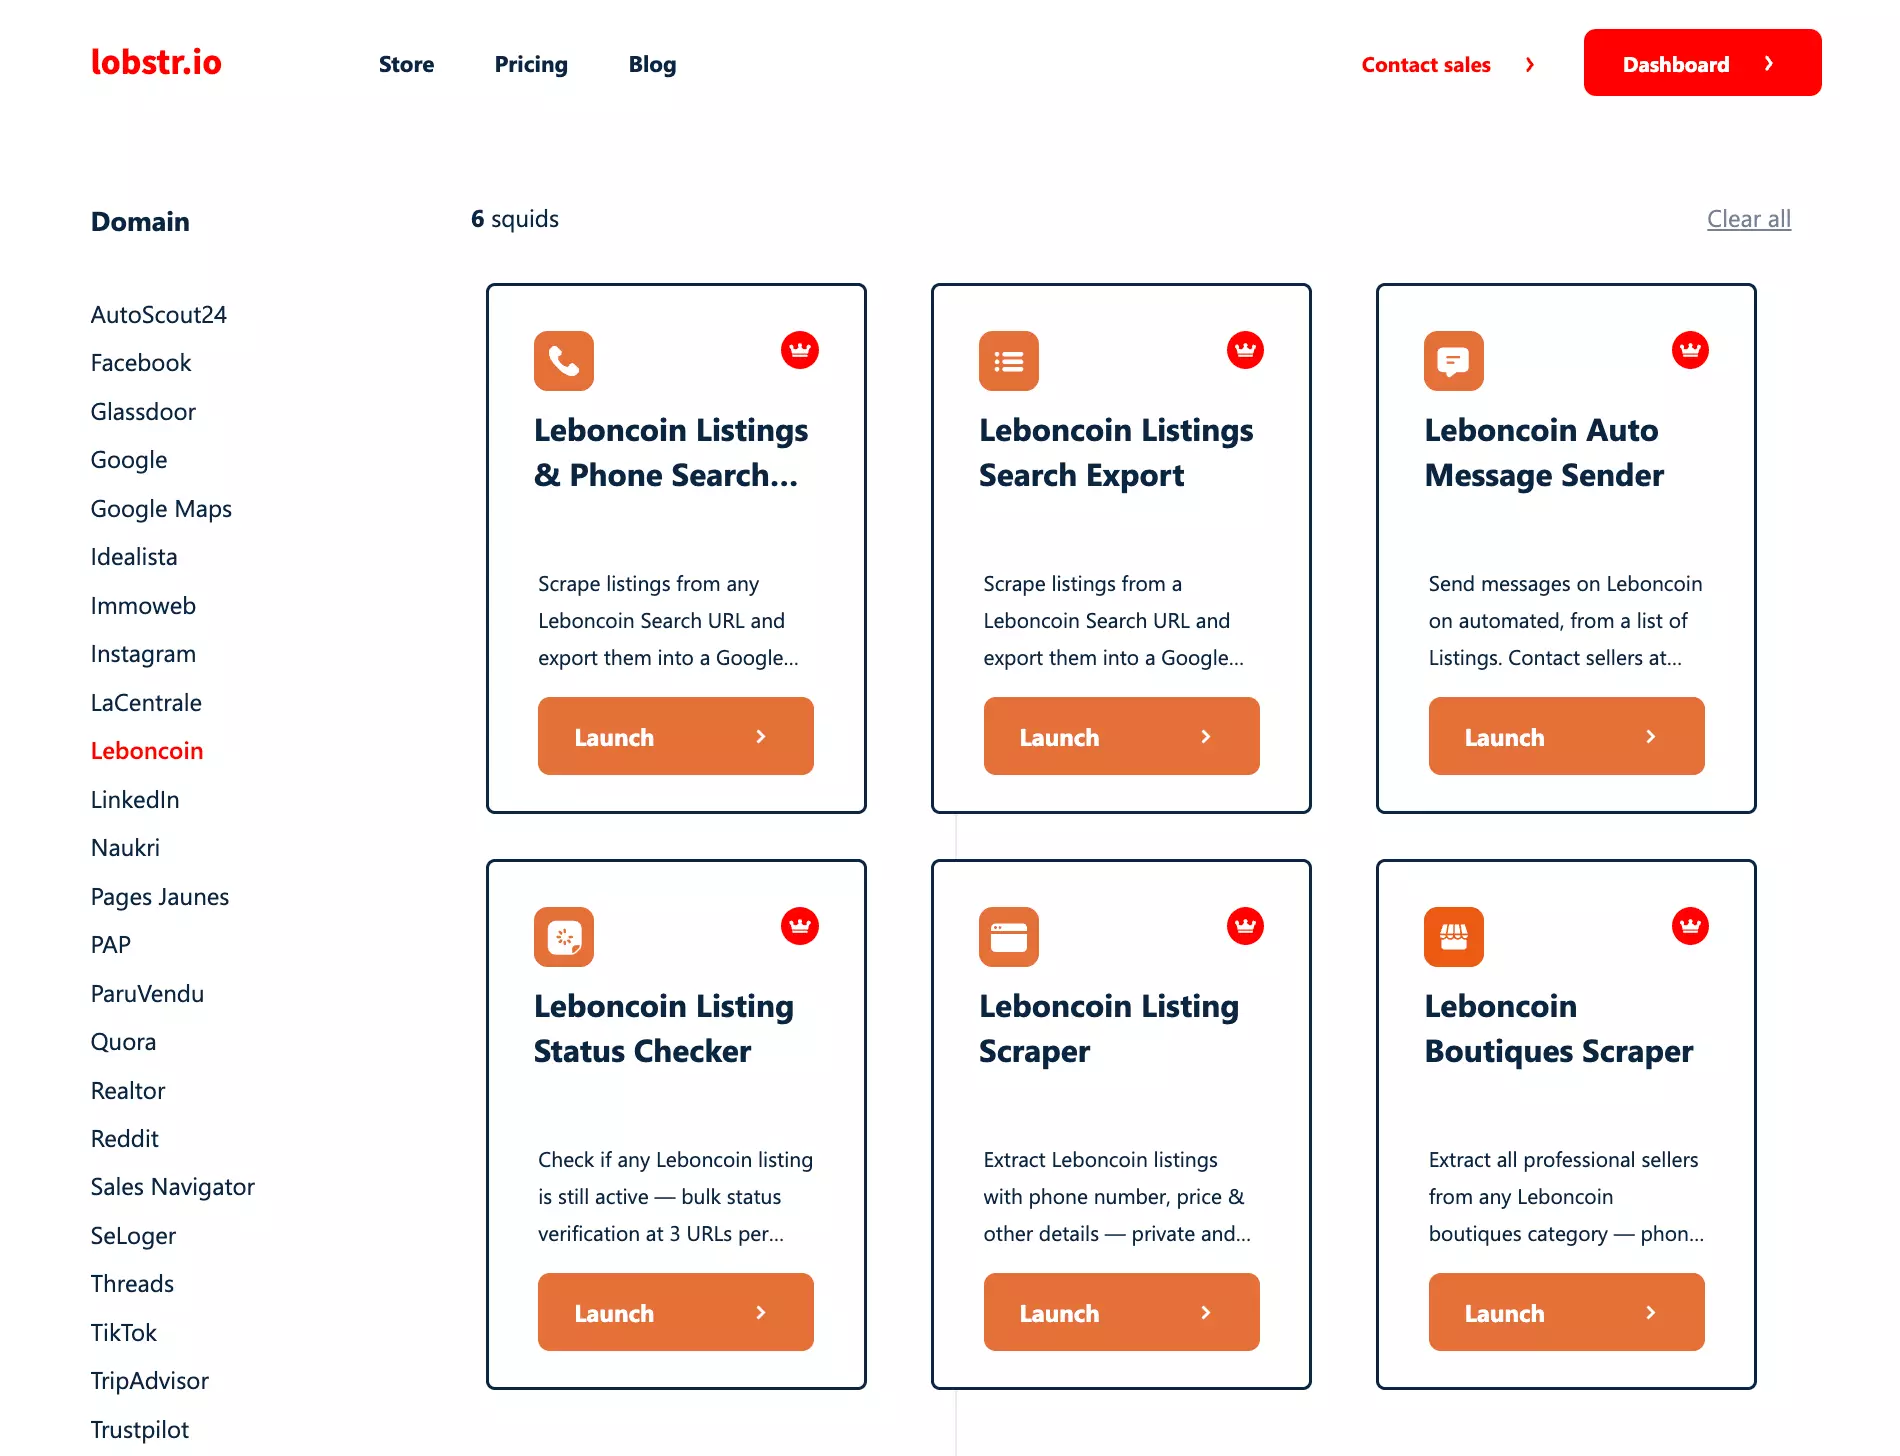Open the Leboncoin Auto Message Sender title
This screenshot has height=1456, width=1900.
click(1544, 453)
